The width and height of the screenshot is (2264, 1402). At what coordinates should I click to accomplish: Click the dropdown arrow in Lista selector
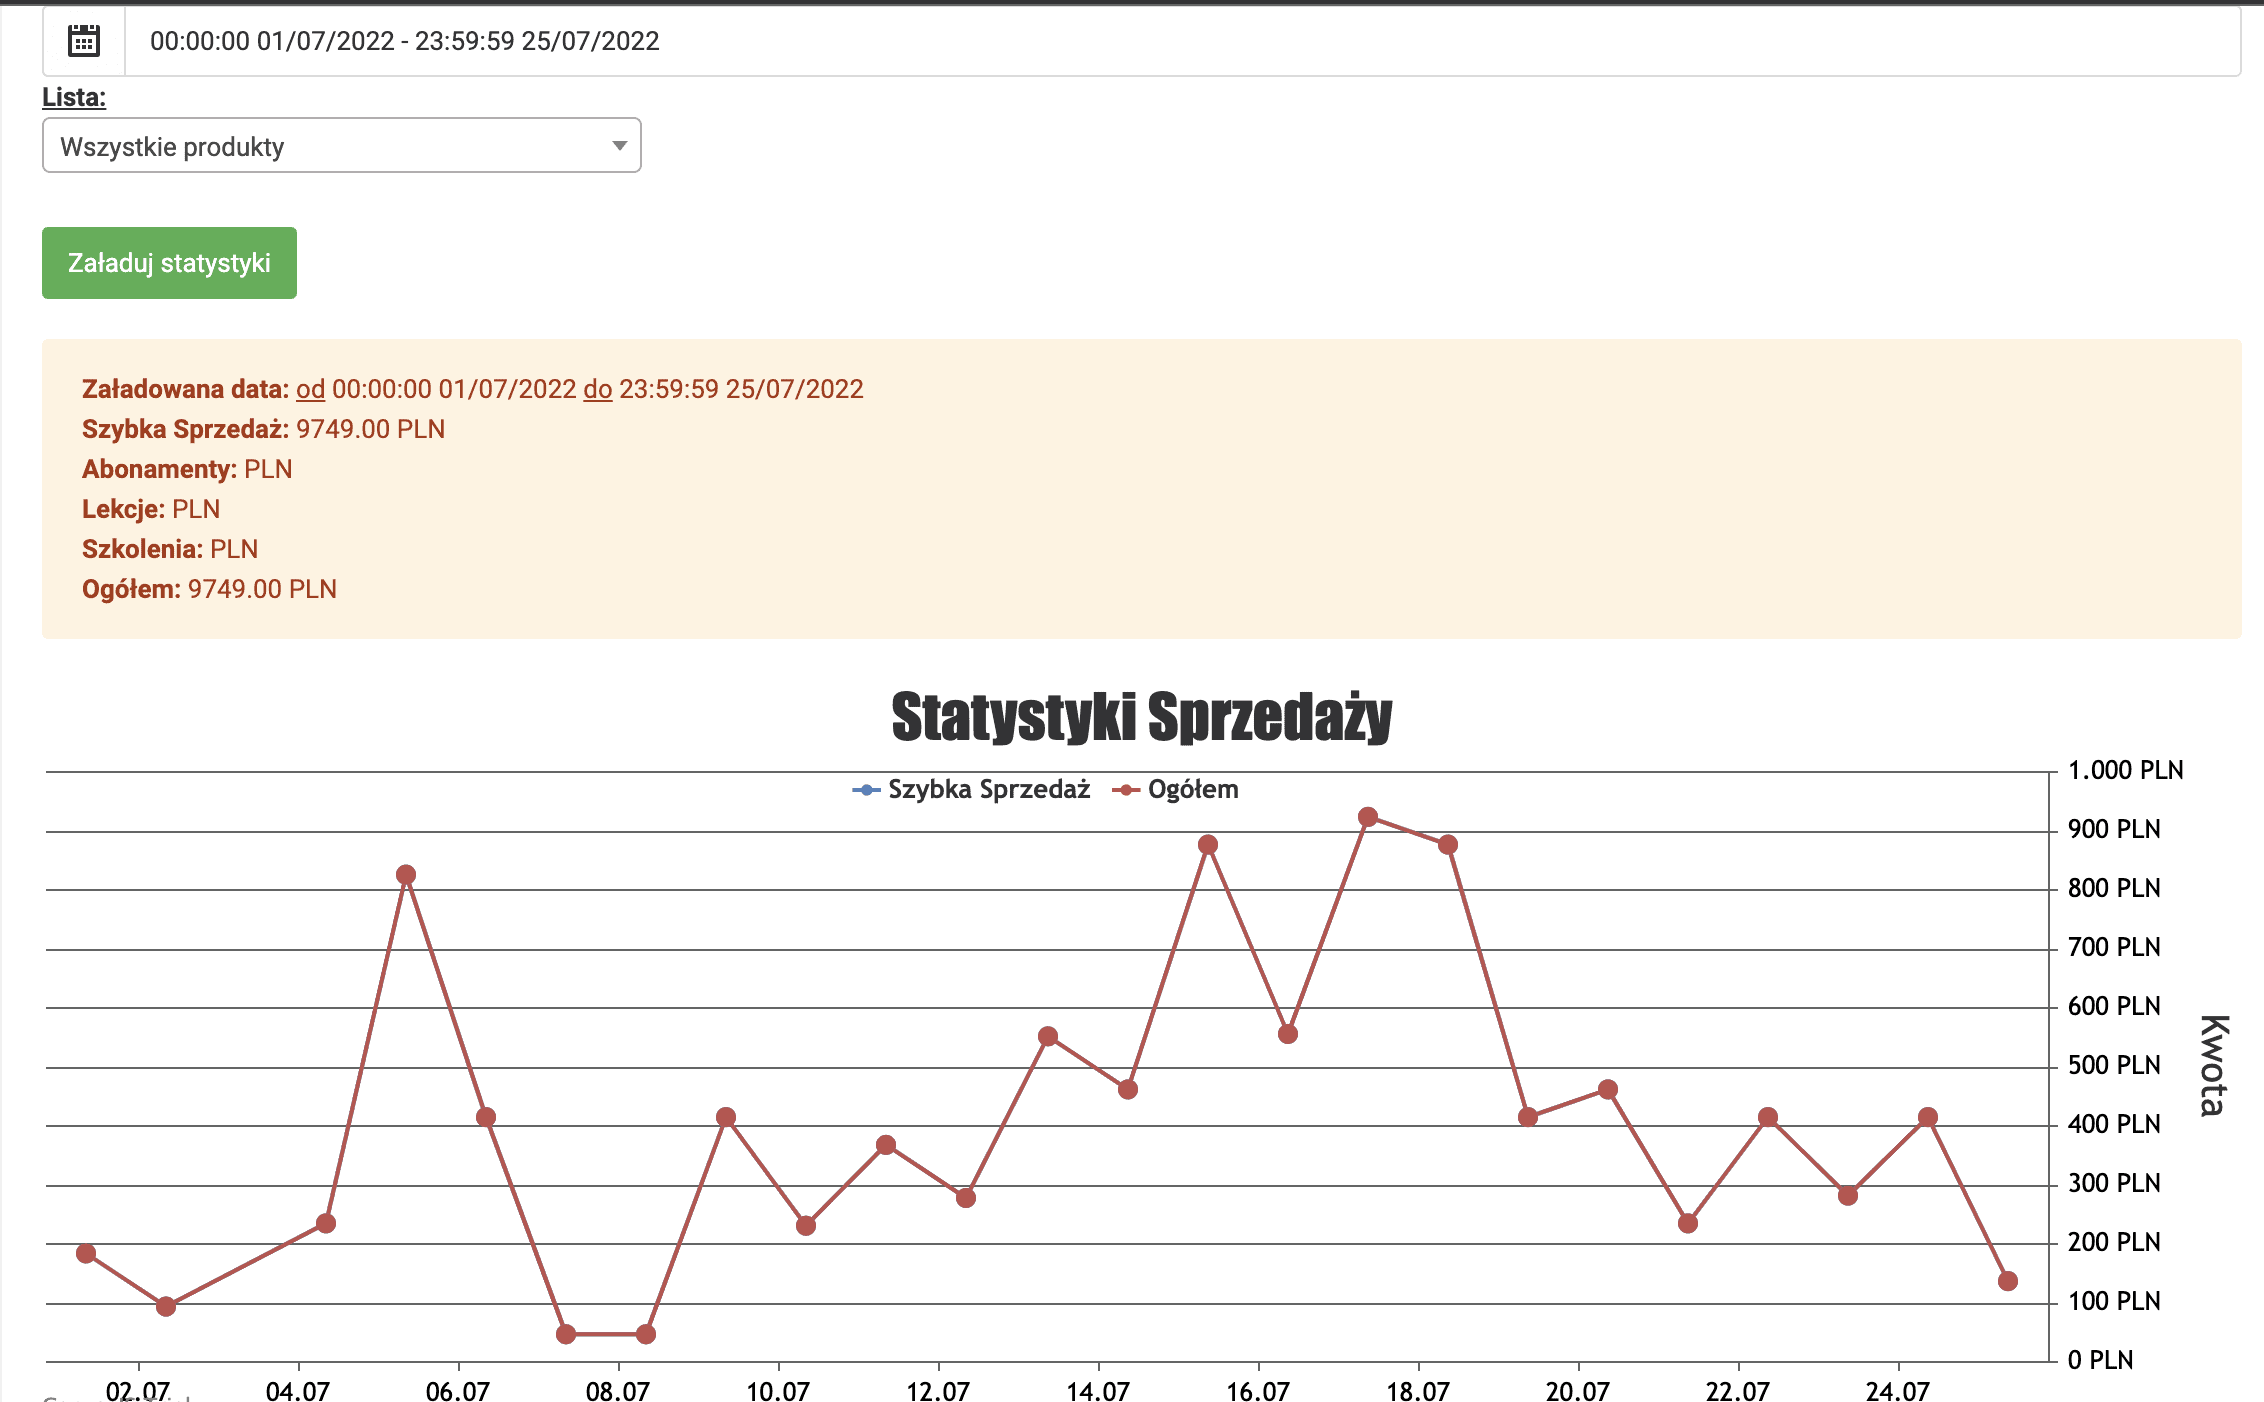point(620,146)
